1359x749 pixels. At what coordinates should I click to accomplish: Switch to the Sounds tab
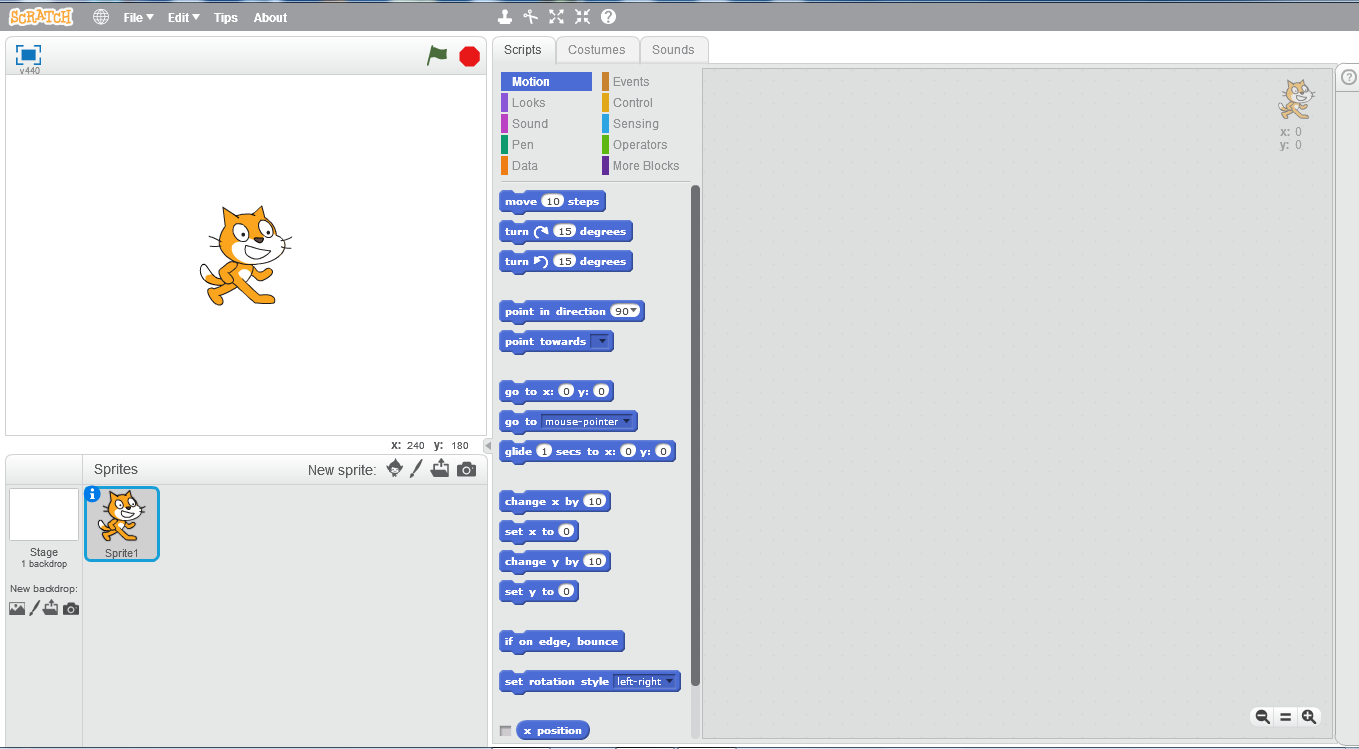(x=673, y=50)
